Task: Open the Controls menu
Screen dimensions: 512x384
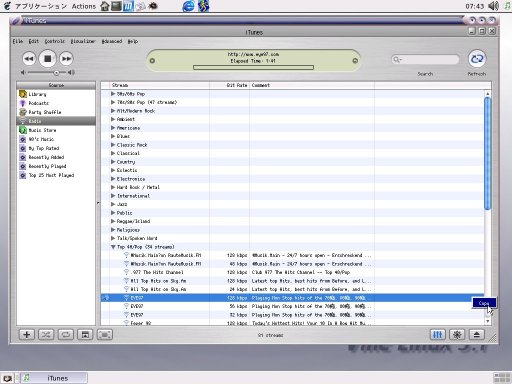Action: 55,41
